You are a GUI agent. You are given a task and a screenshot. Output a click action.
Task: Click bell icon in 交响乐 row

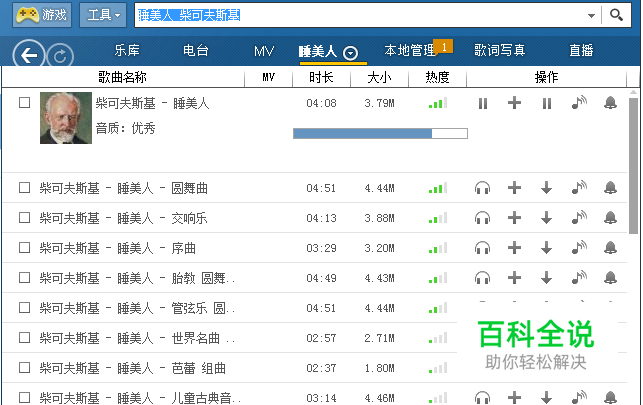(610, 217)
